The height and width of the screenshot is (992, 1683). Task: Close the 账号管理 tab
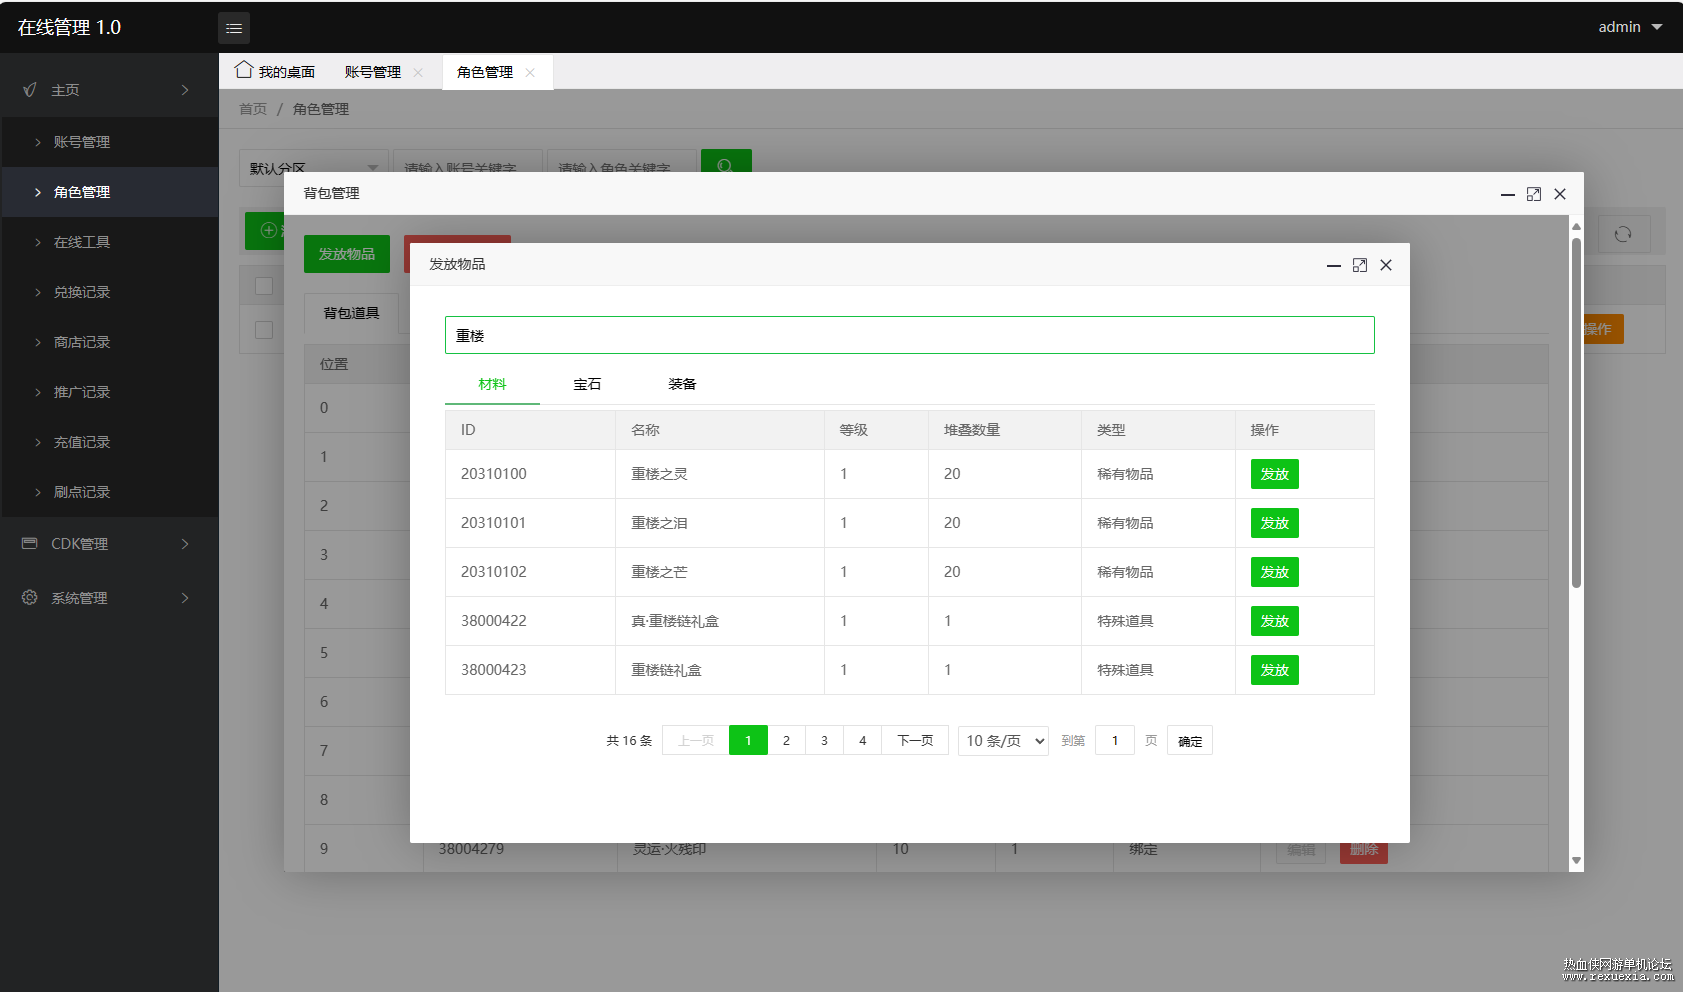(x=418, y=72)
